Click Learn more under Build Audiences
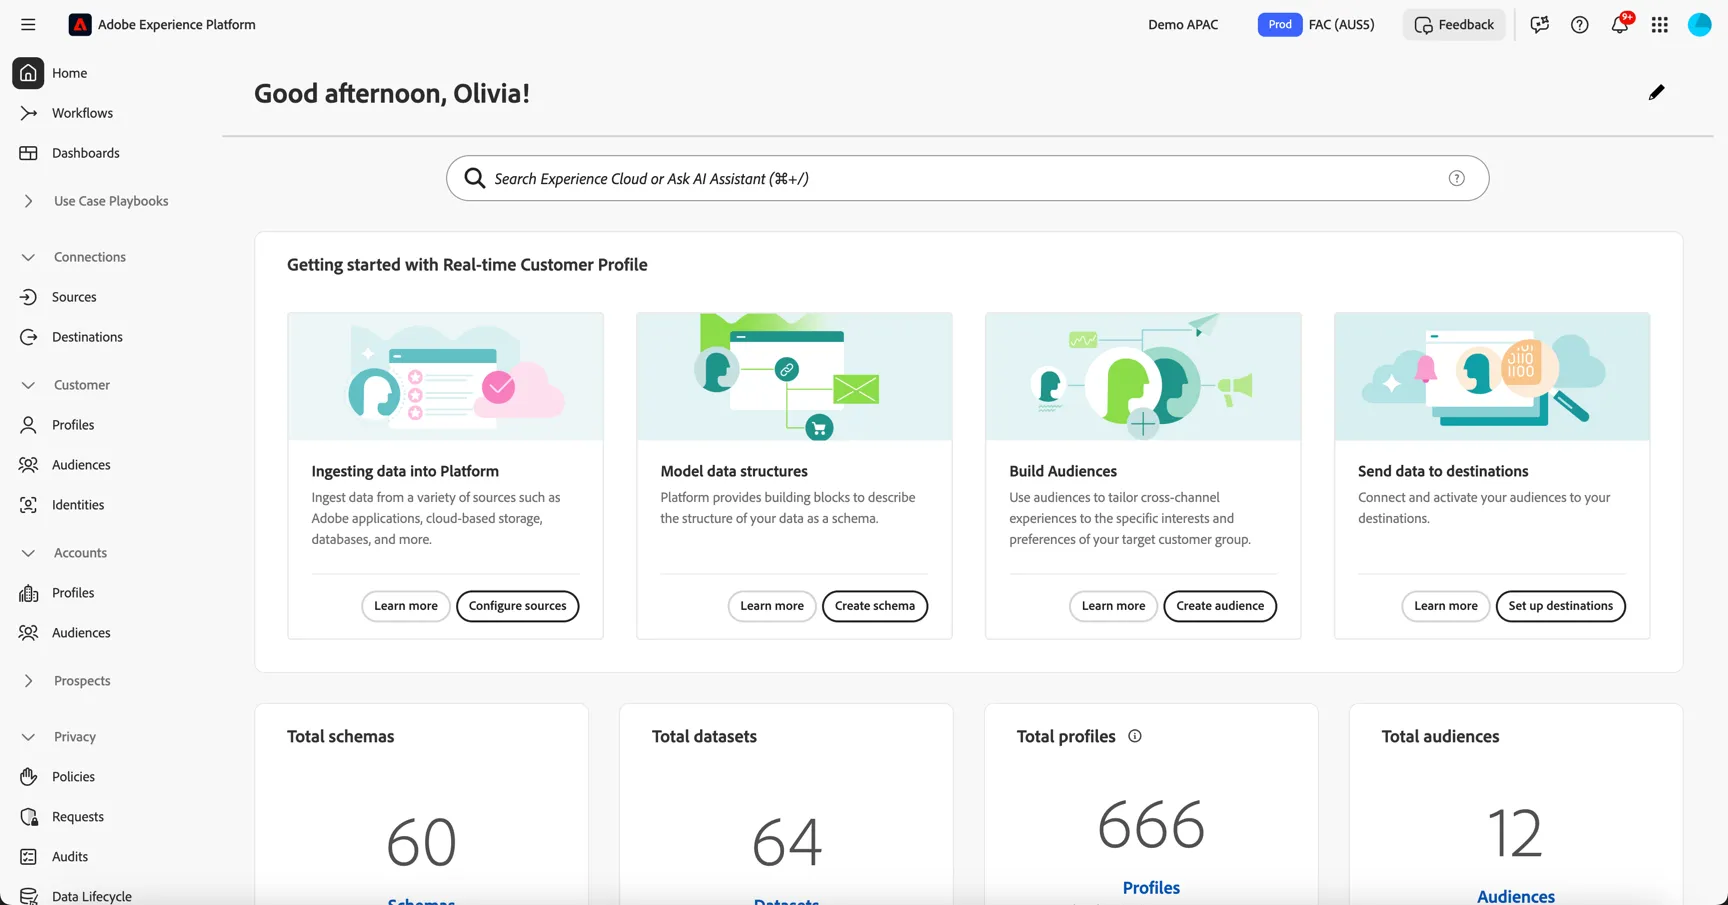The width and height of the screenshot is (1728, 905). click(1113, 606)
